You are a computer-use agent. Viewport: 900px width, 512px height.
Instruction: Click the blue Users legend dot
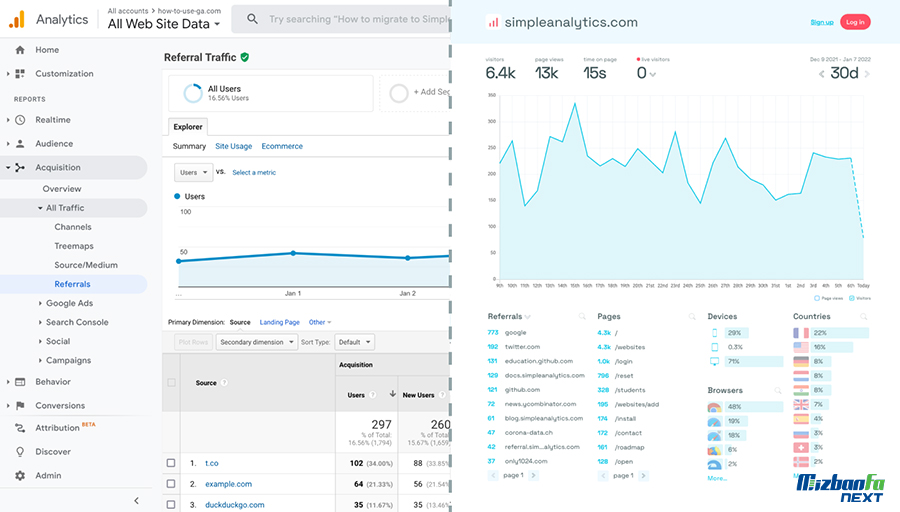click(177, 196)
